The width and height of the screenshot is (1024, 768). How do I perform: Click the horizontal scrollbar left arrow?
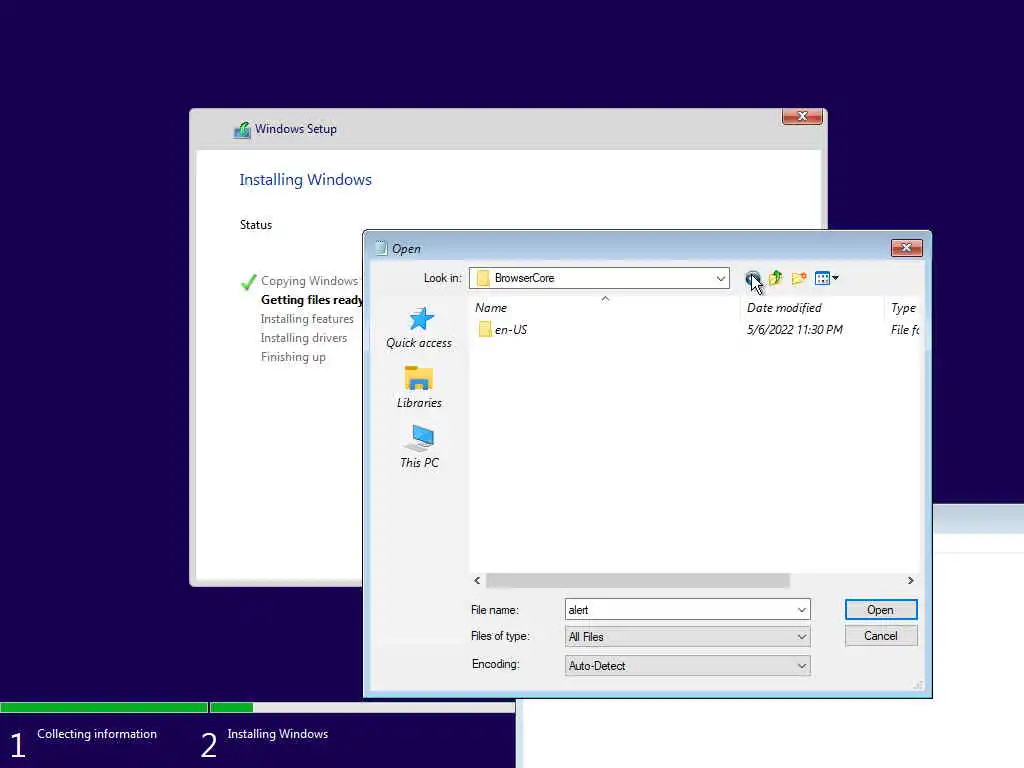pyautogui.click(x=477, y=581)
